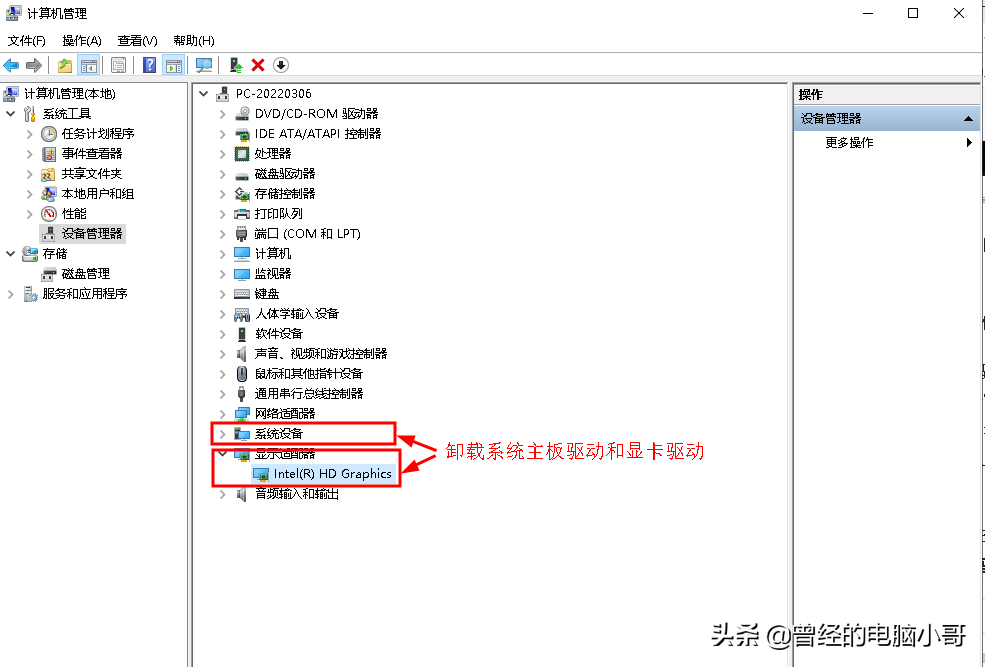Image resolution: width=985 pixels, height=667 pixels.
Task: Click the Back arrow toolbar icon
Action: tap(11, 65)
